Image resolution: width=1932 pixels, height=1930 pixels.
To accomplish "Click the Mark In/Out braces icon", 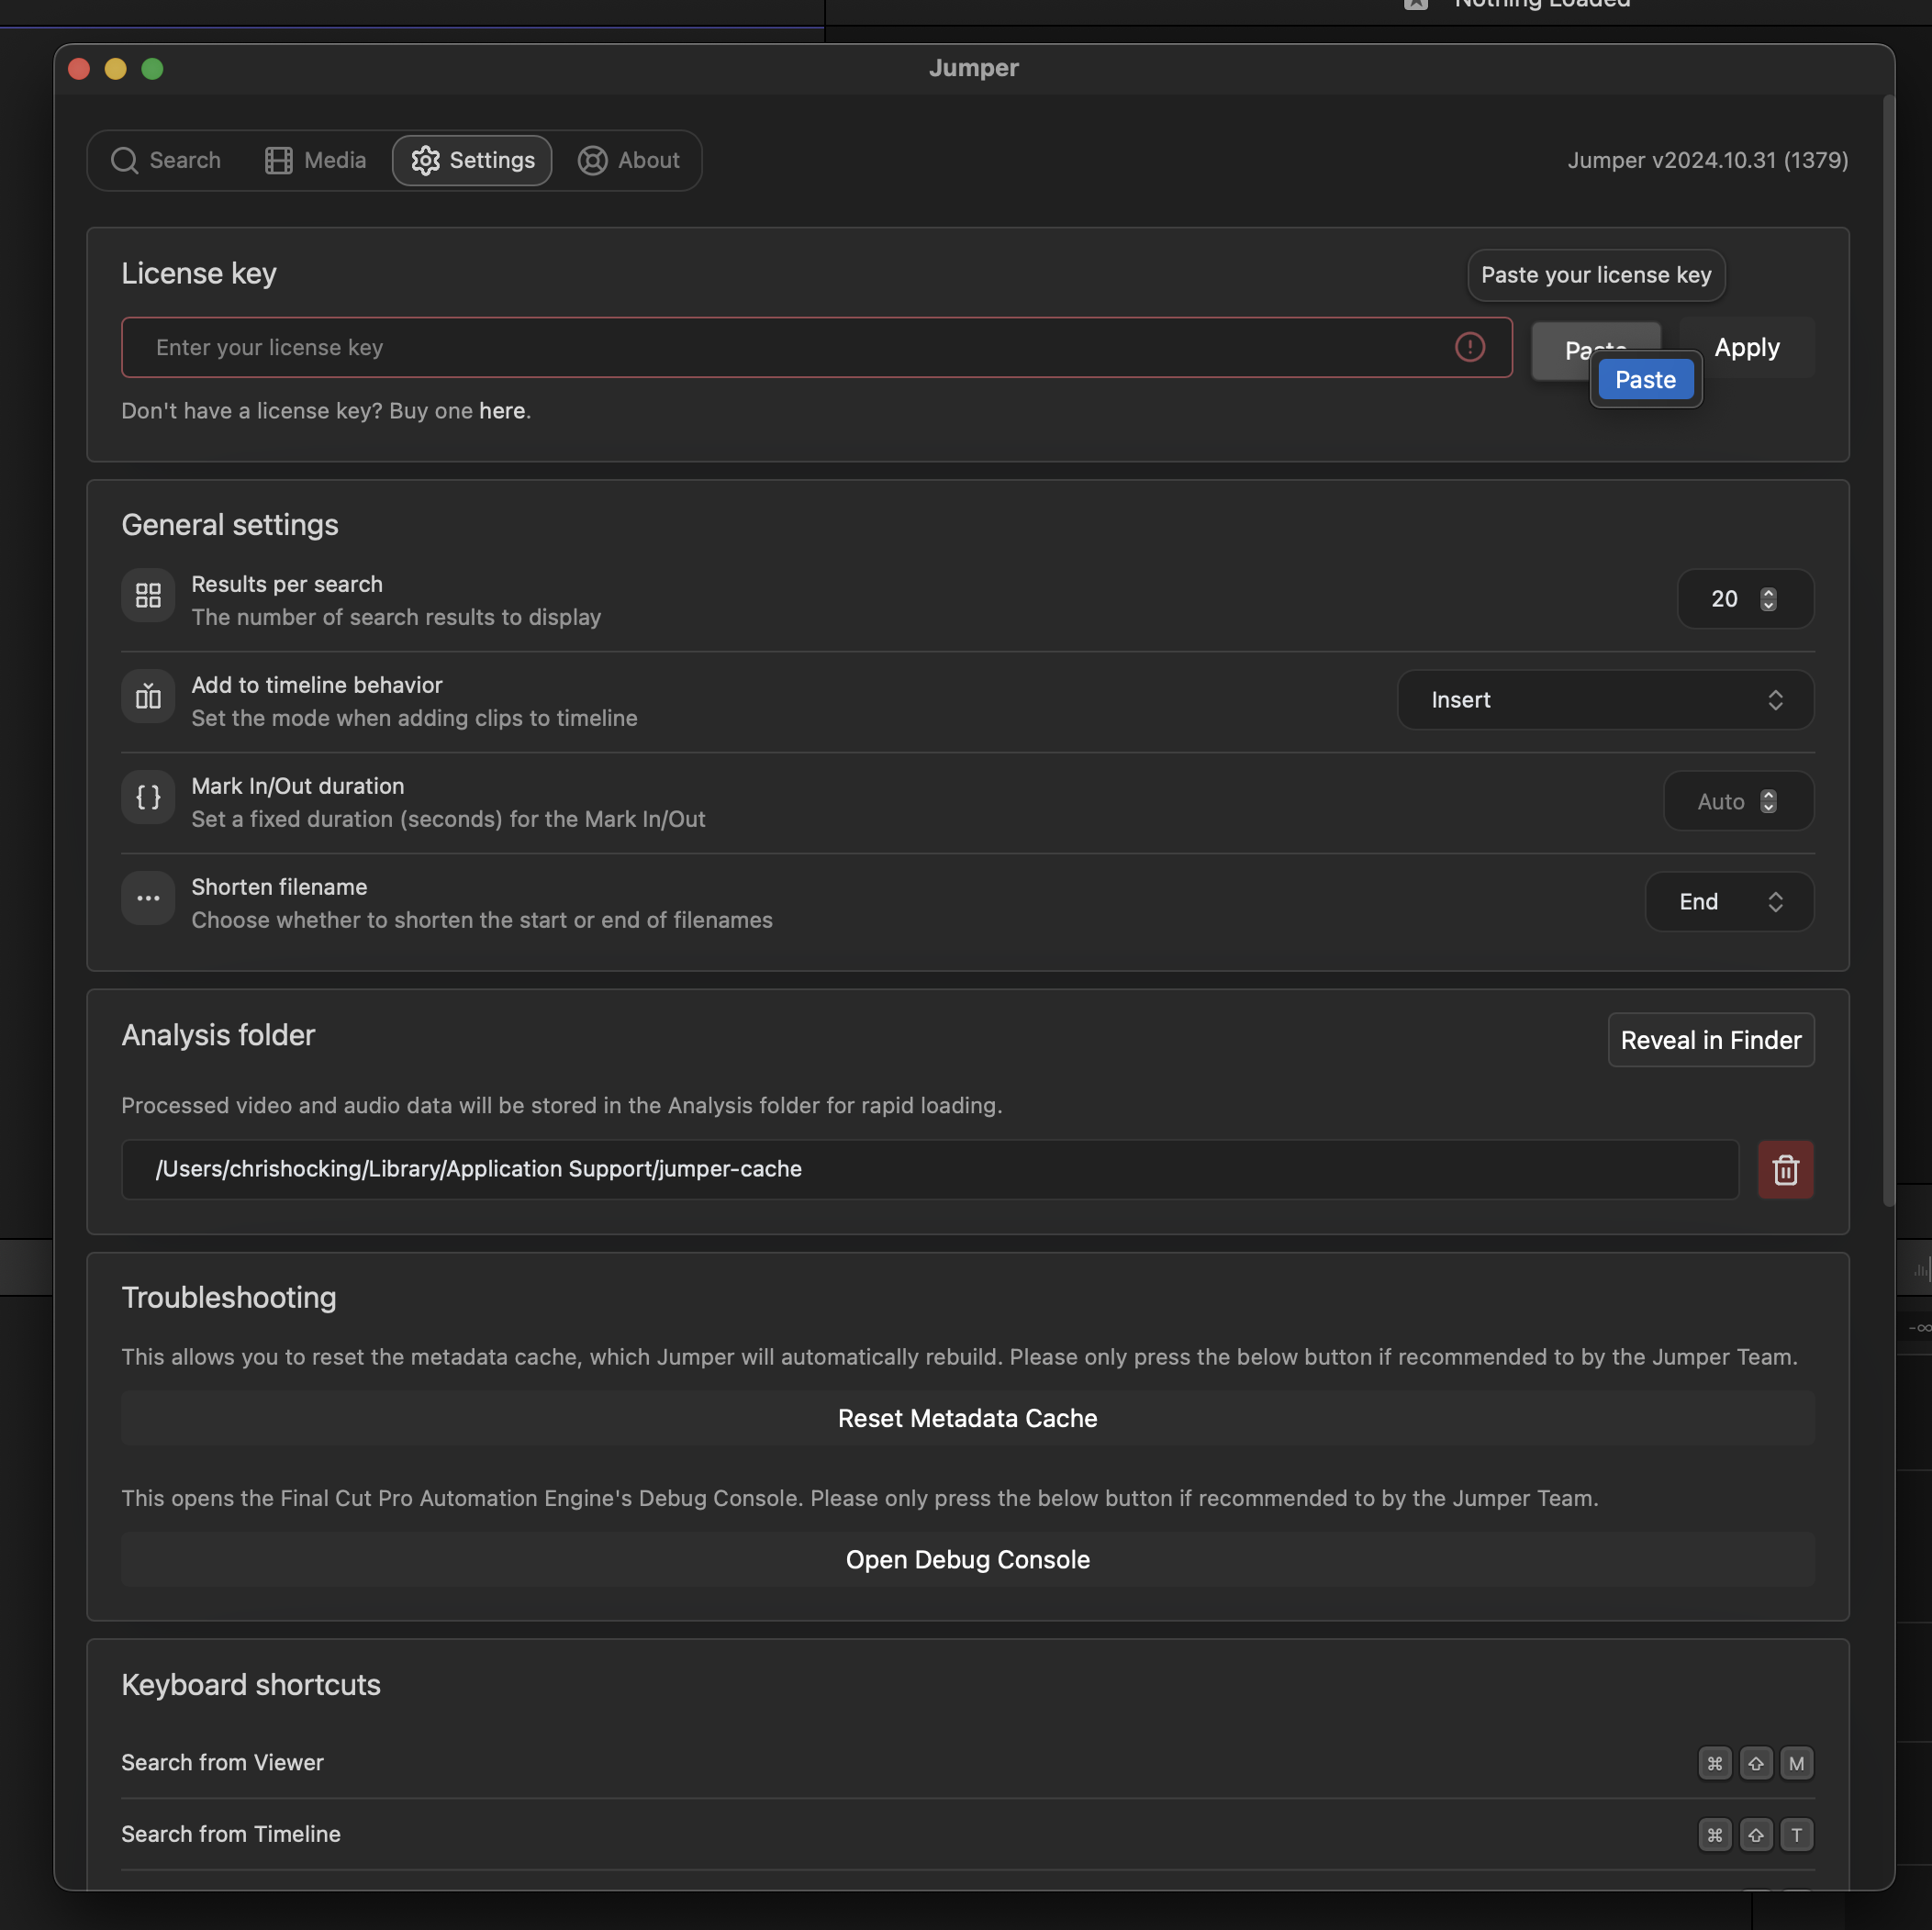I will tap(148, 798).
